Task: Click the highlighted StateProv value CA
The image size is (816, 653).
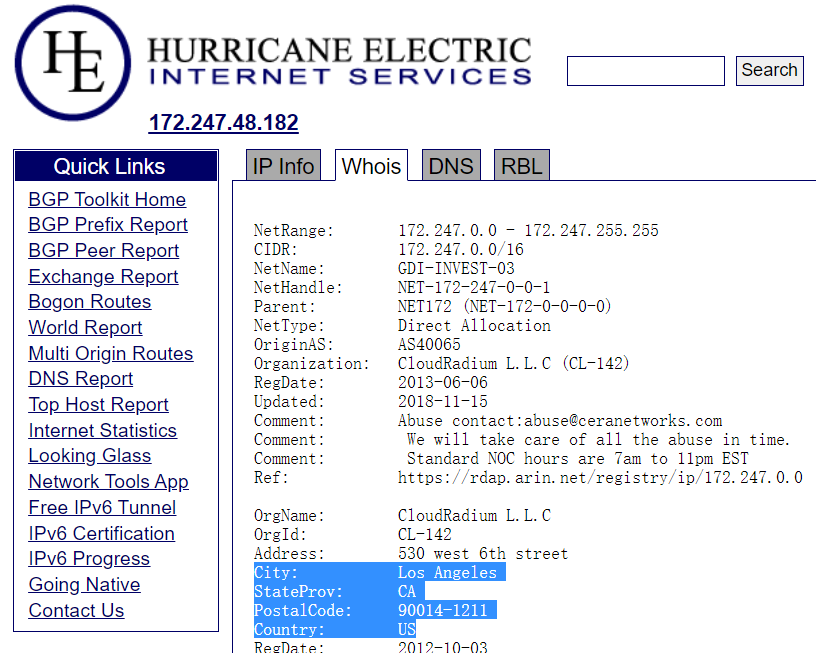Action: pyautogui.click(x=407, y=592)
